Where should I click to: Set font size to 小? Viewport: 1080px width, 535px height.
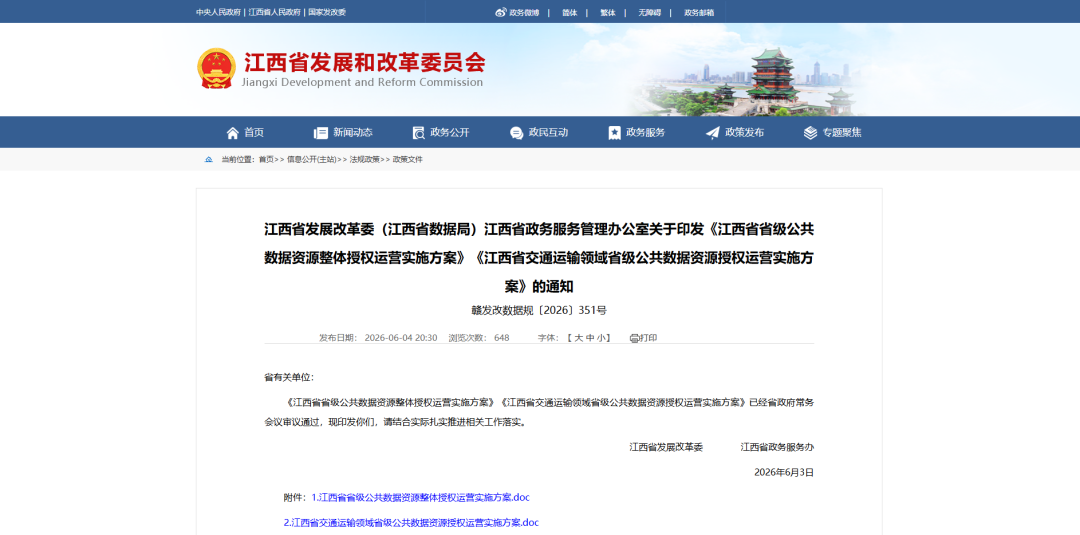click(601, 338)
